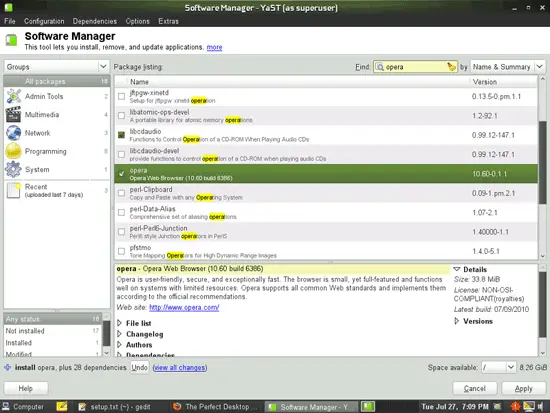The image size is (550, 413).
Task: Click the package listing vertical scrollbar
Action: (542, 161)
